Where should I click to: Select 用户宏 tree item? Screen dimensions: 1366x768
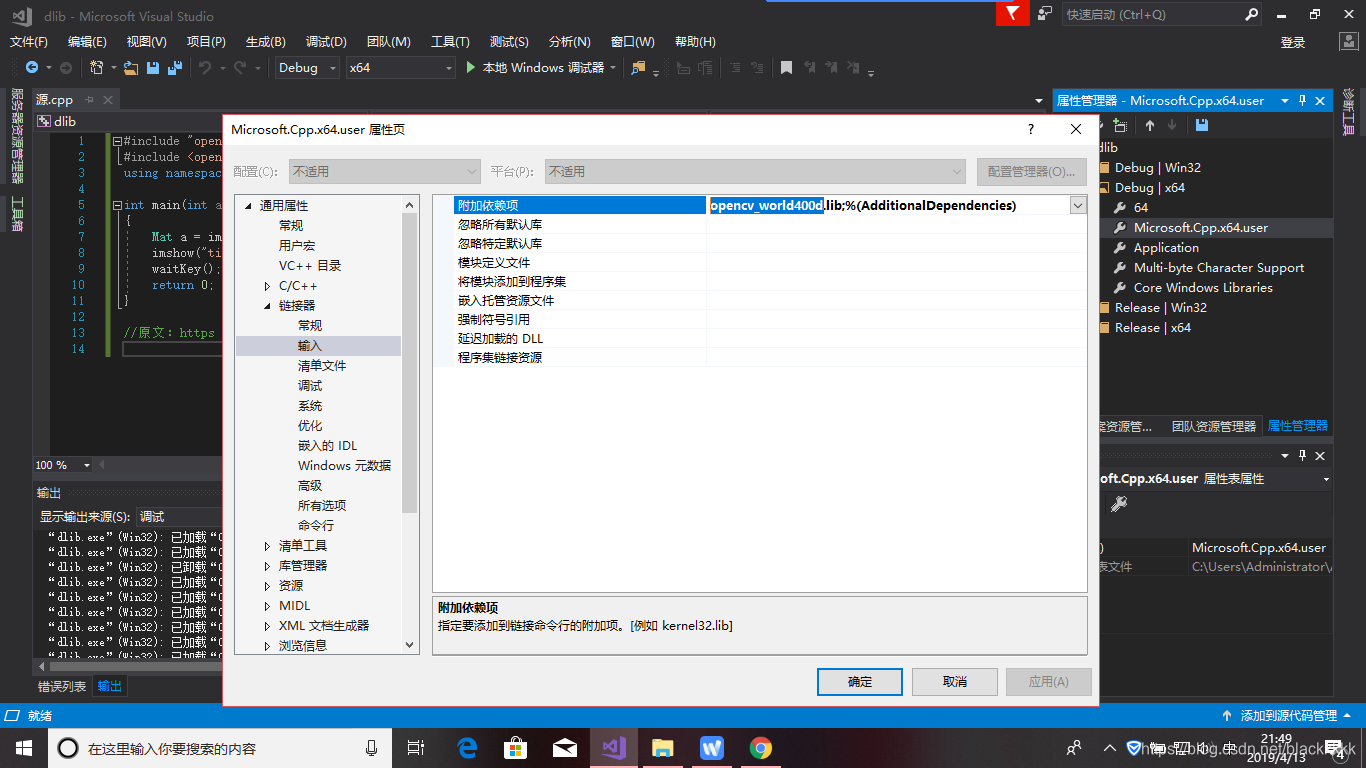[x=297, y=246]
